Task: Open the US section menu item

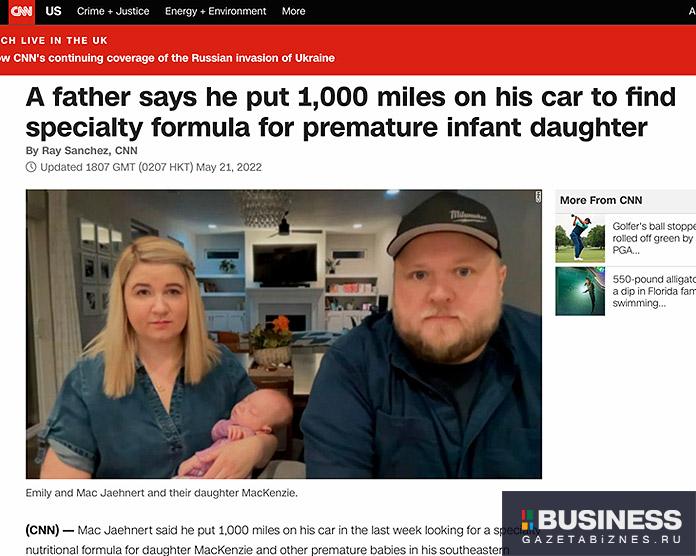Action: 53,11
